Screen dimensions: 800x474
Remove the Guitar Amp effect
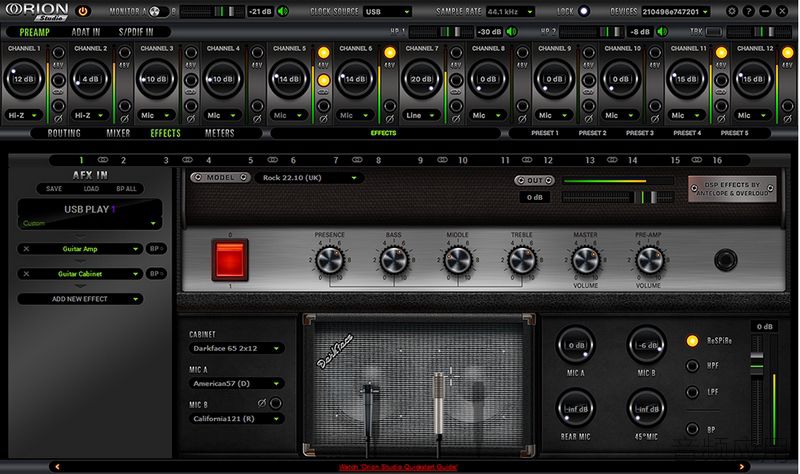point(27,249)
